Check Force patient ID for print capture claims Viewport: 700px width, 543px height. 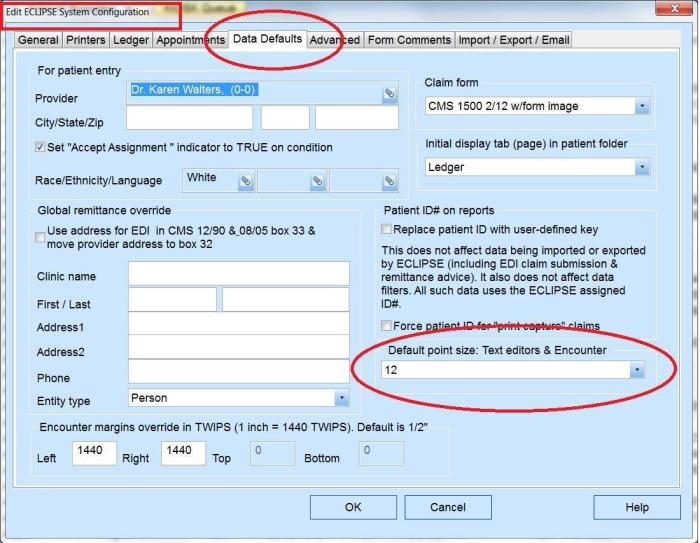click(x=387, y=326)
